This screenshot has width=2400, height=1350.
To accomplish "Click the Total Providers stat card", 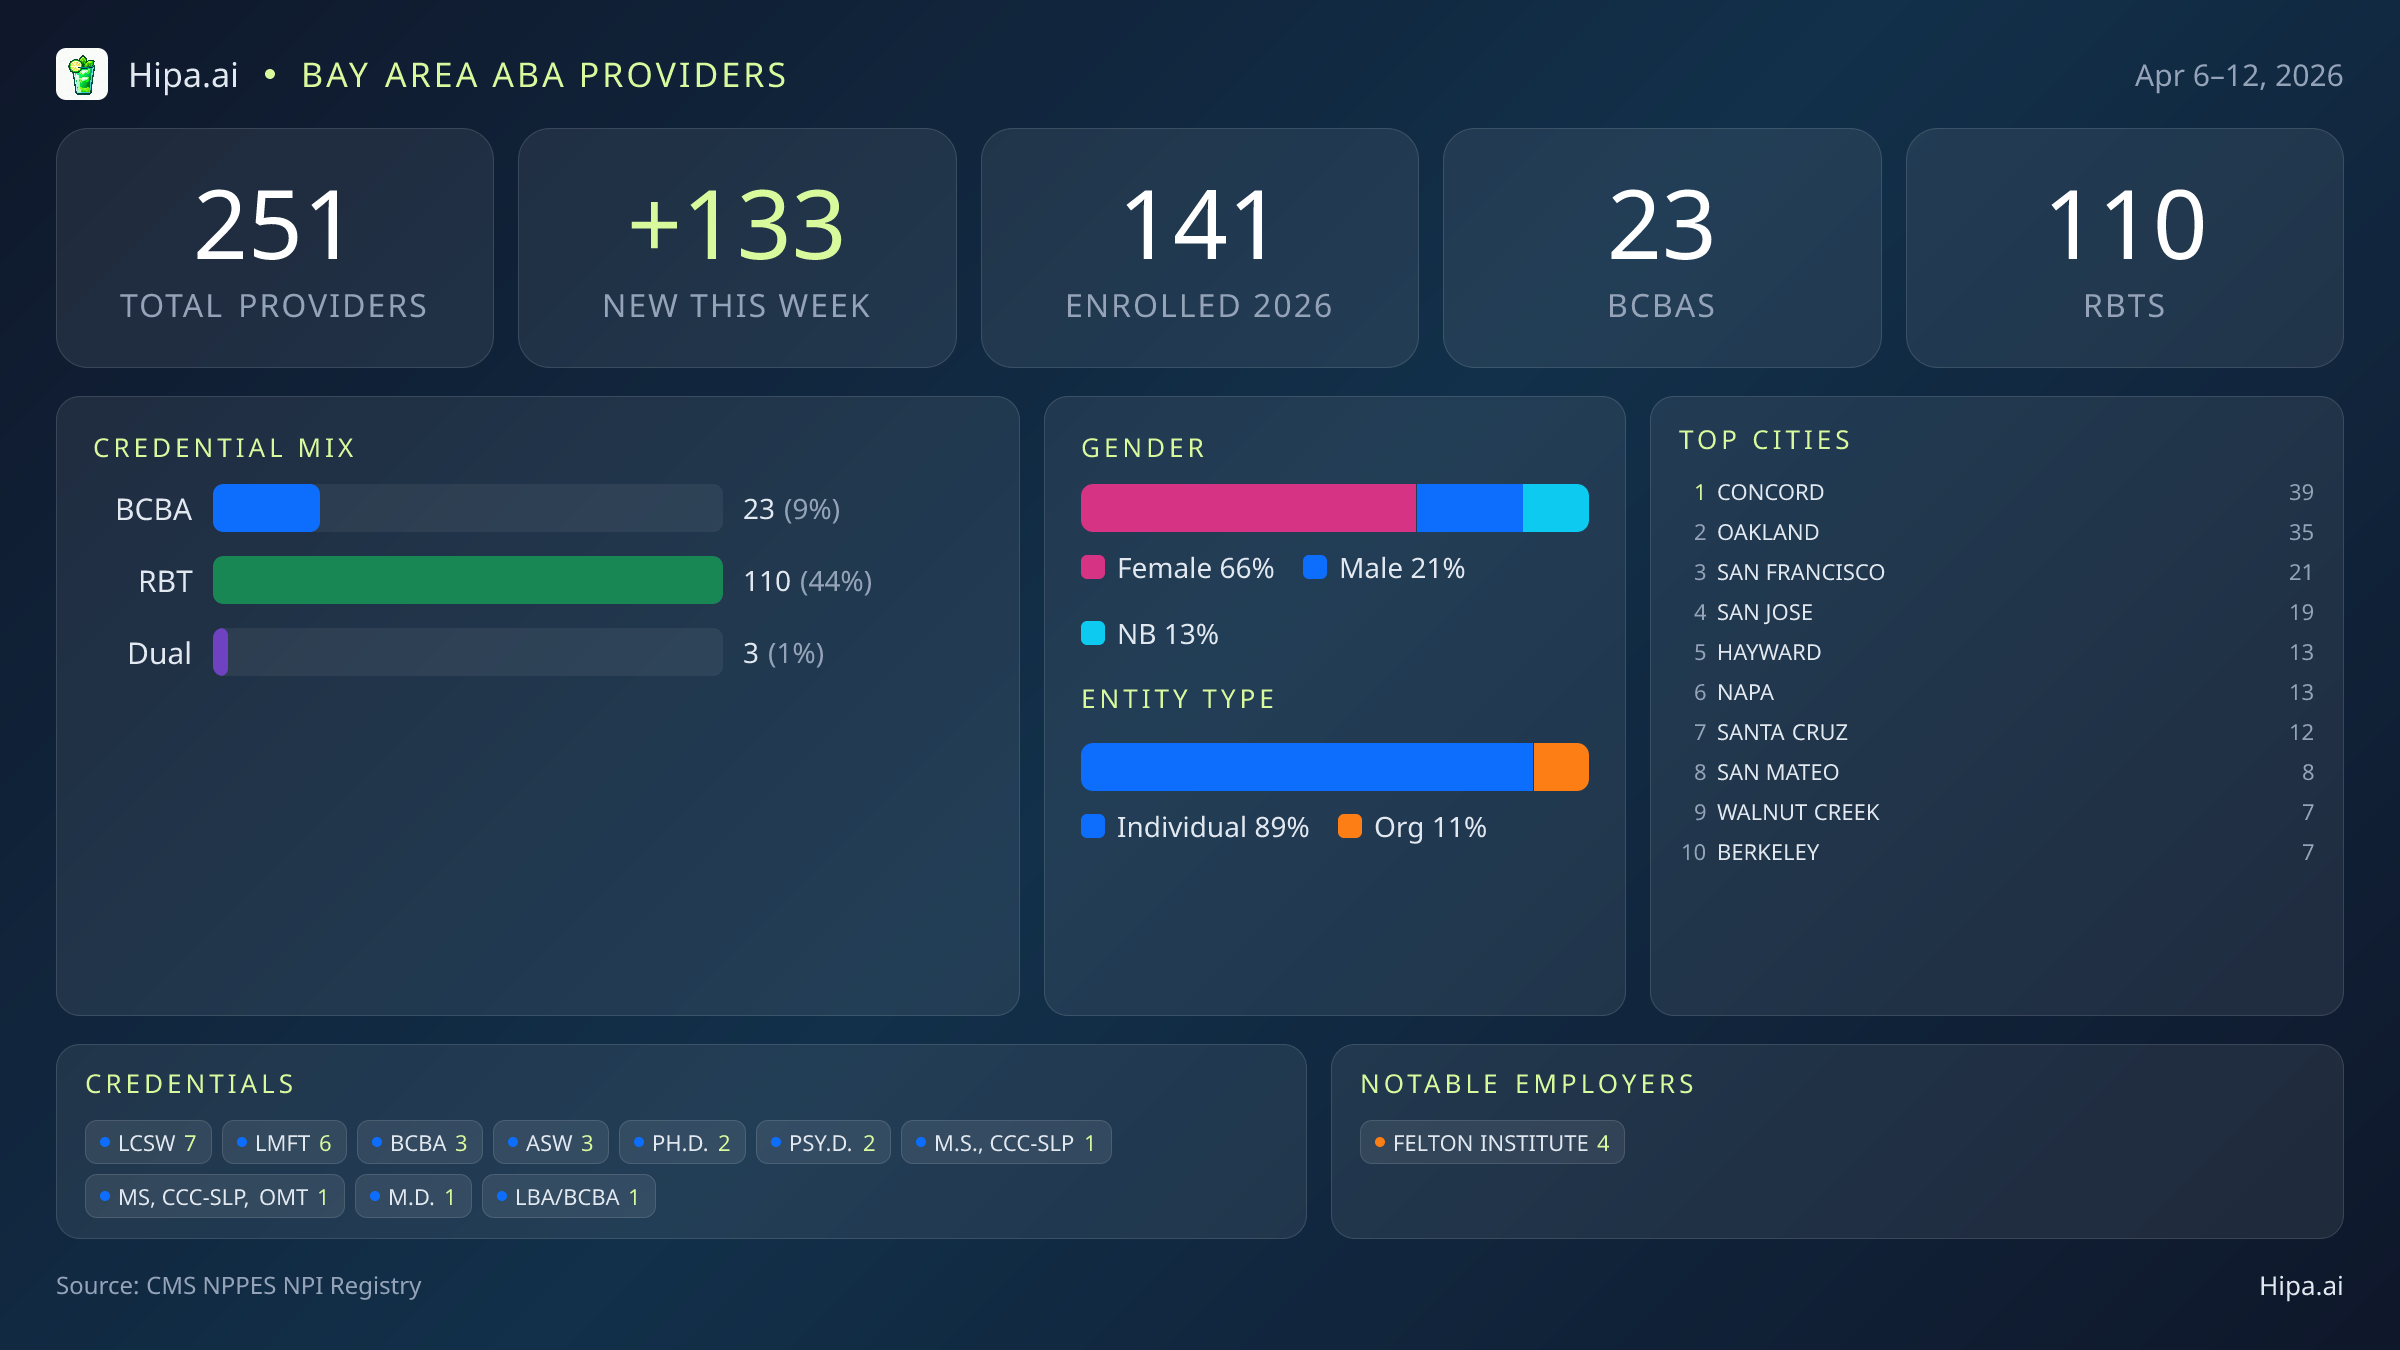I will click(x=274, y=248).
